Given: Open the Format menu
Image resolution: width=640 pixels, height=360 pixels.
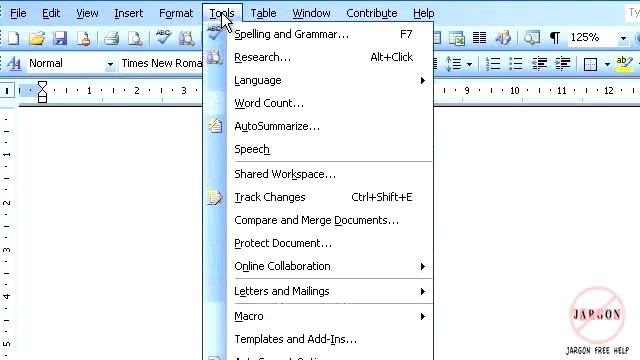Looking at the screenshot, I should 176,13.
